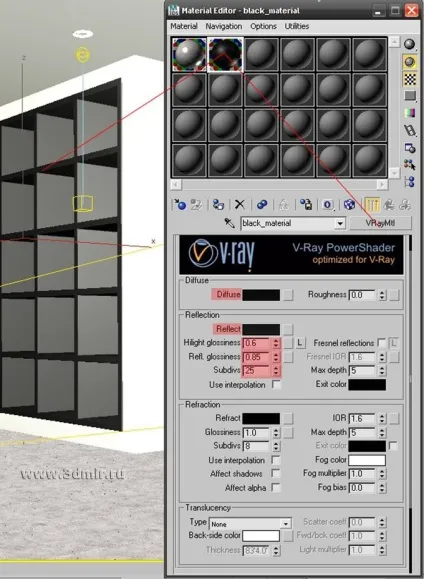The height and width of the screenshot is (579, 424).
Task: Open the Reflect color swatch
Action: (x=261, y=329)
